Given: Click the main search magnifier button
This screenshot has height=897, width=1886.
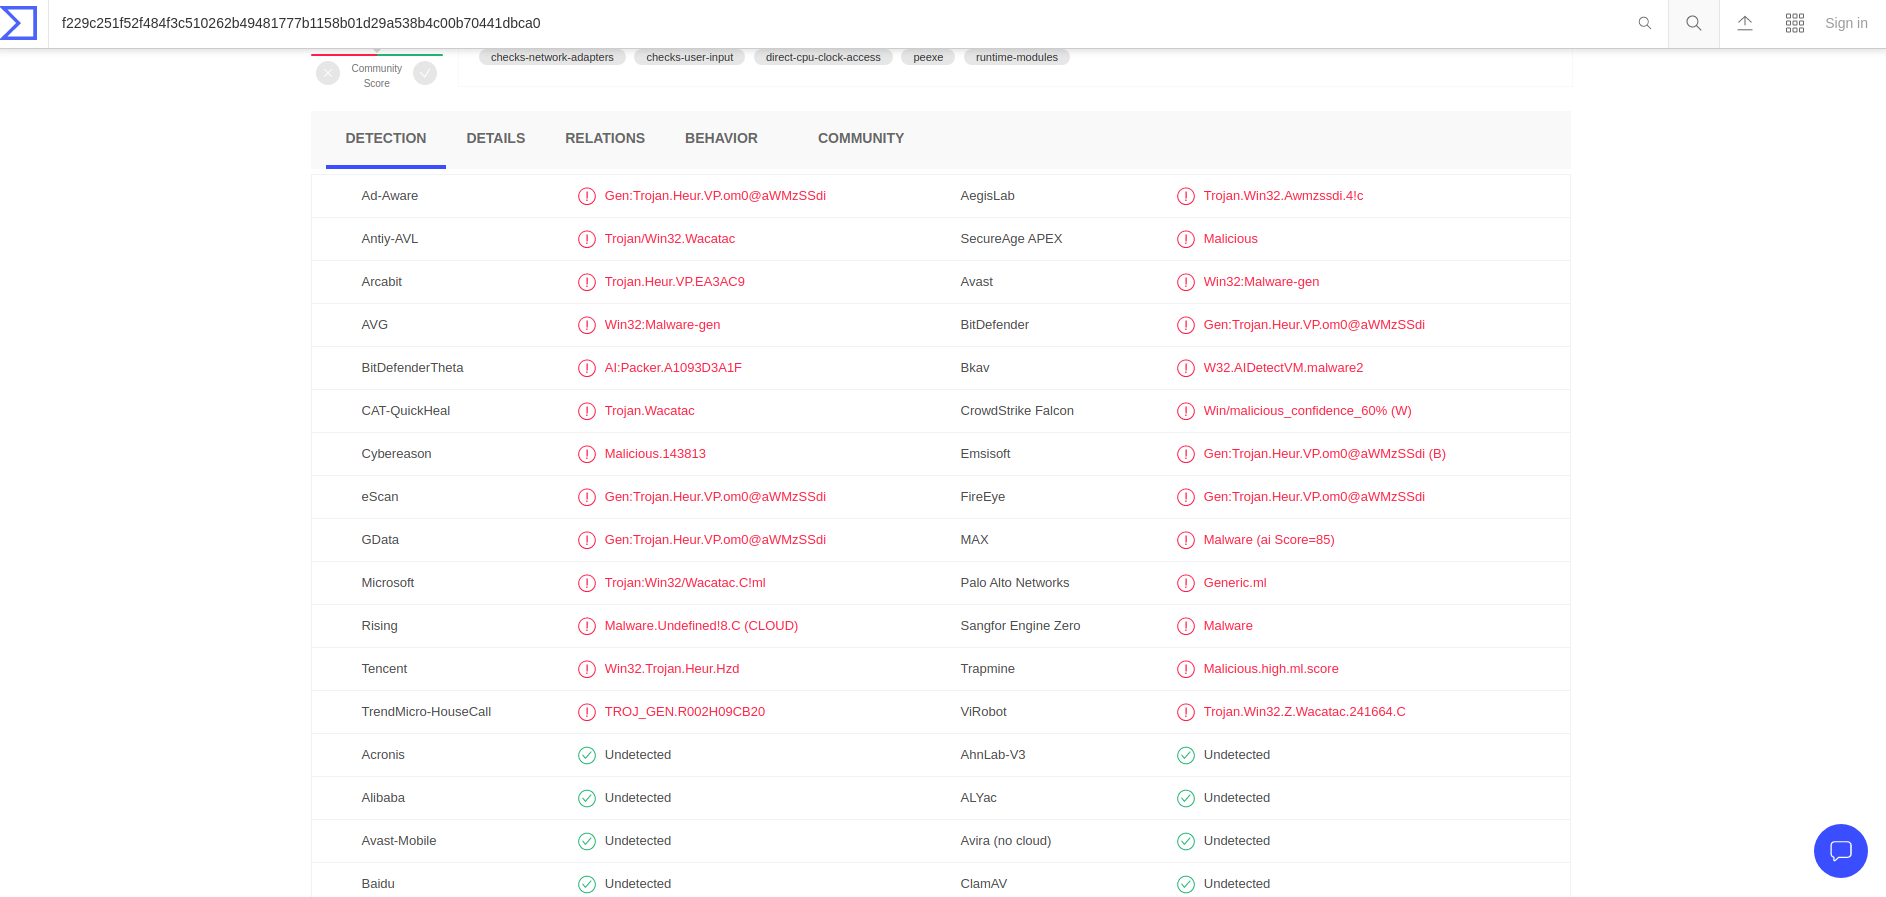Looking at the screenshot, I should coord(1694,23).
